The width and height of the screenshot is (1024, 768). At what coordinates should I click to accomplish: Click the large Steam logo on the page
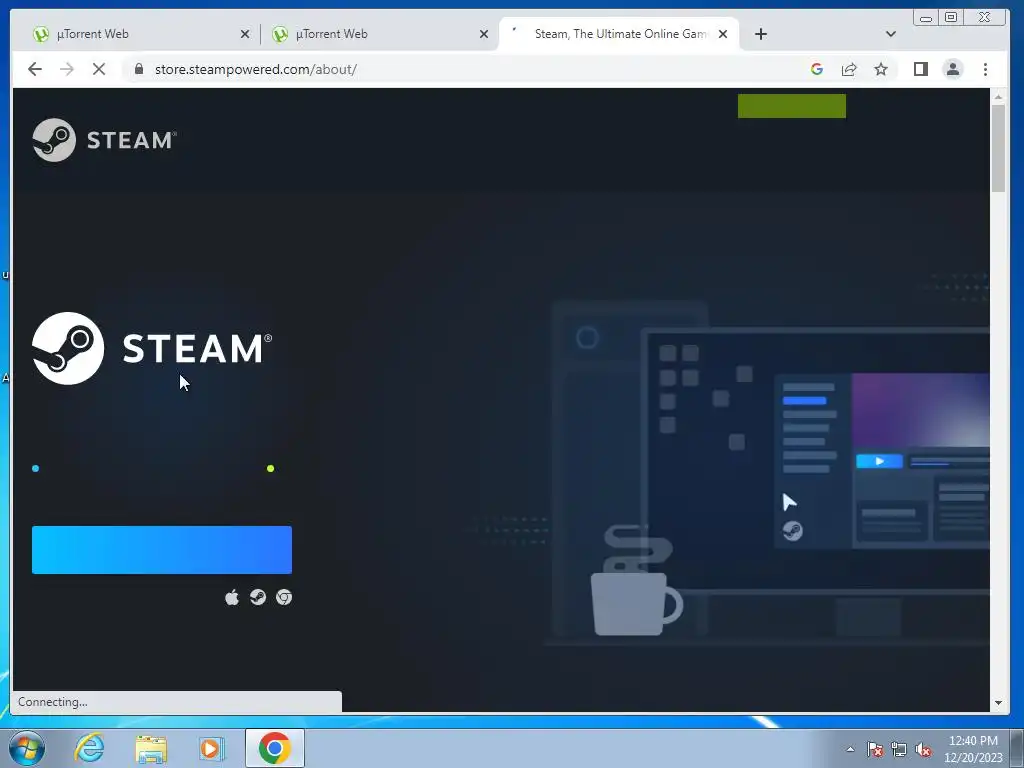coord(152,348)
